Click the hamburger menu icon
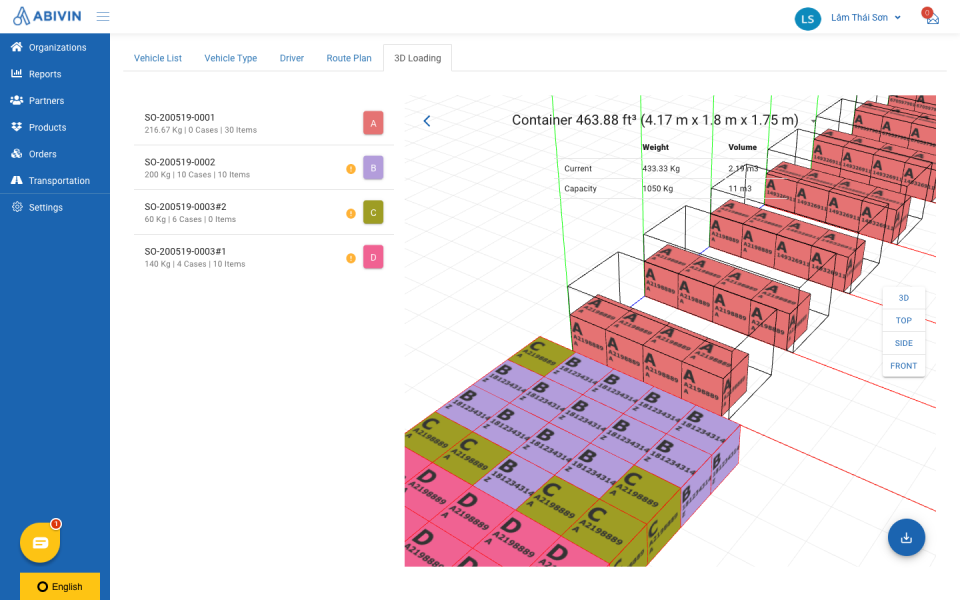Image resolution: width=960 pixels, height=600 pixels. (x=103, y=17)
